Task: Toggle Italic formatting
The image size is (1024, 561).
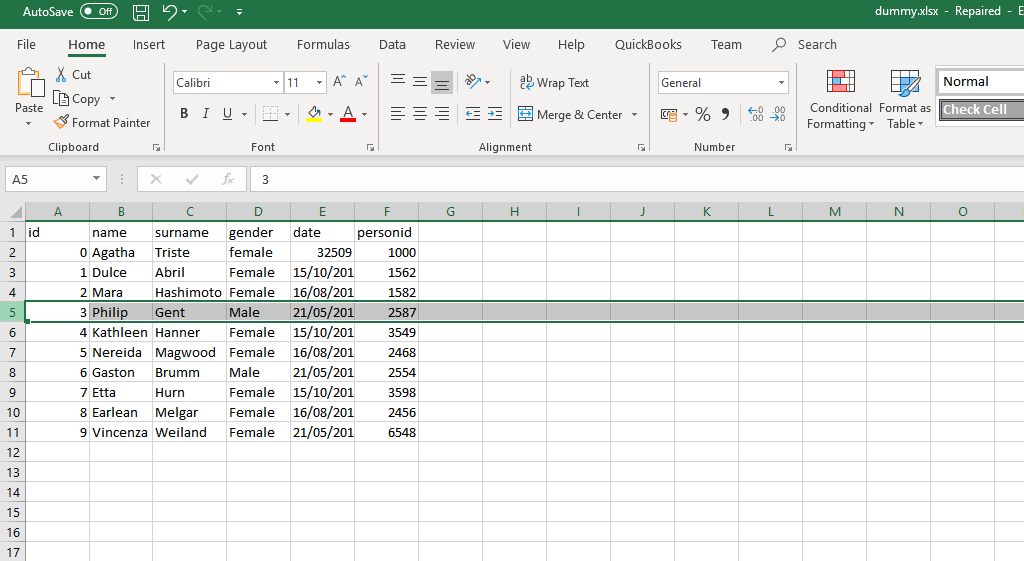Action: click(x=206, y=114)
